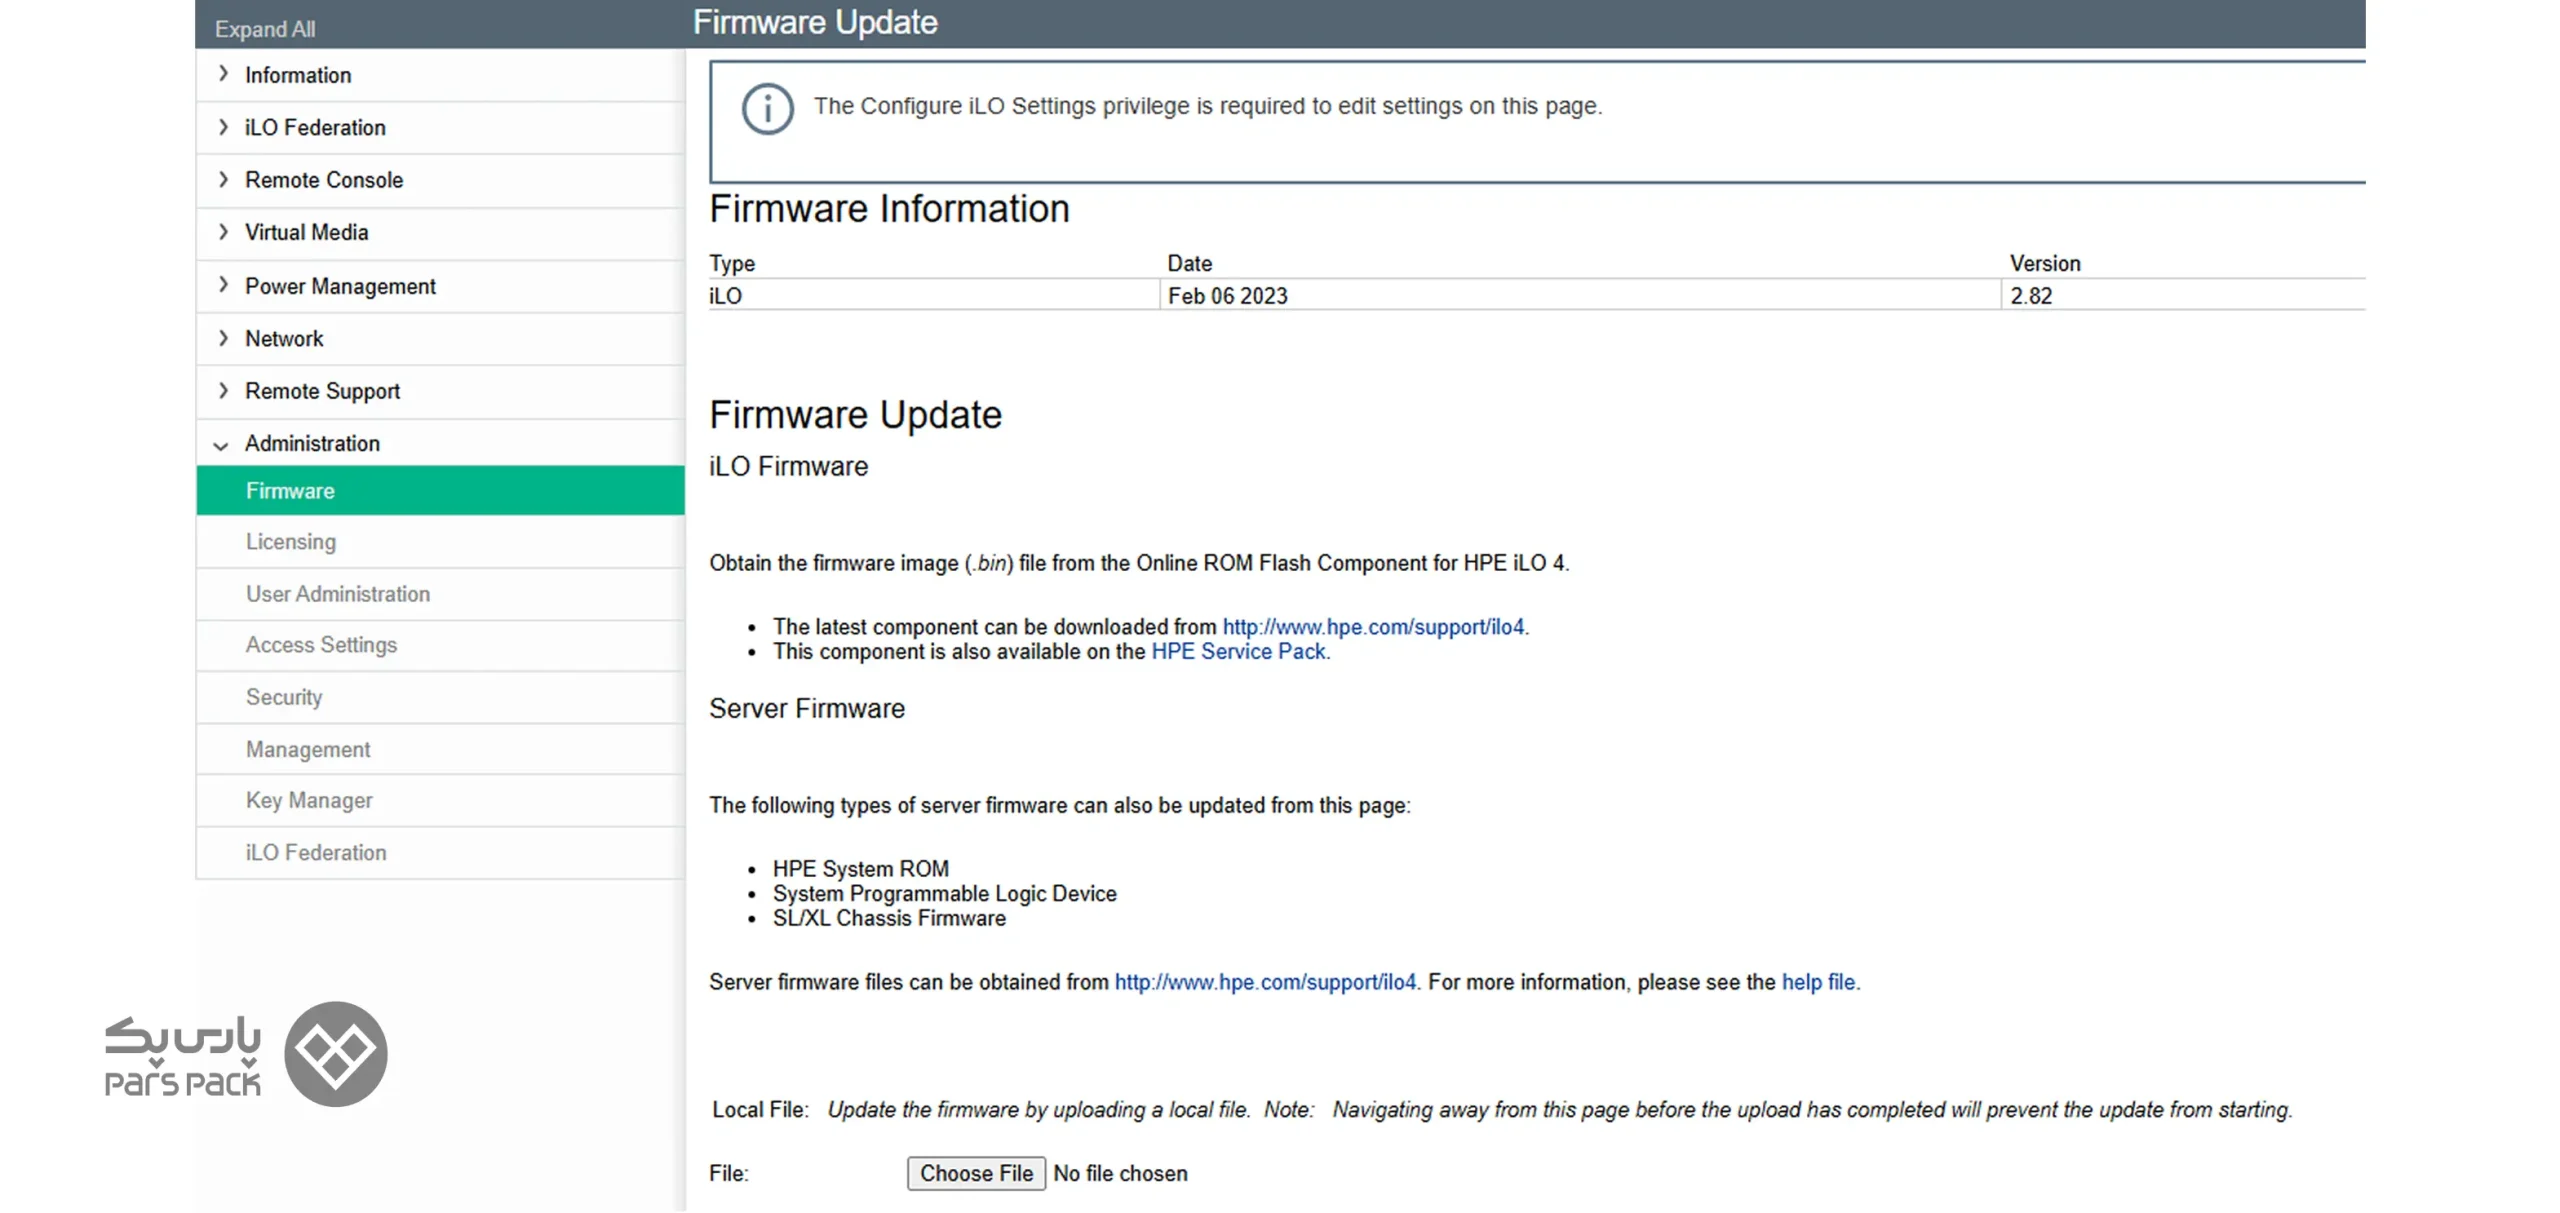Viewport: 2560px width, 1213px height.
Task: Click the 'Firmware Information' heading
Action: pos(889,208)
